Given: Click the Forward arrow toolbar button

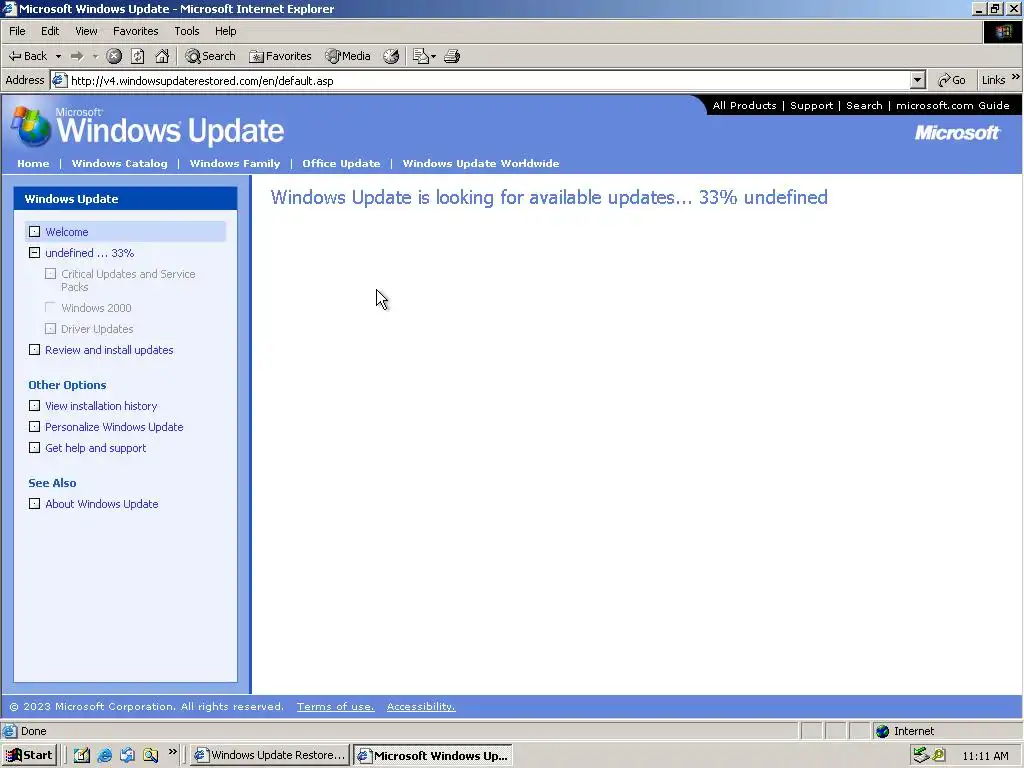Looking at the screenshot, I should tap(77, 56).
